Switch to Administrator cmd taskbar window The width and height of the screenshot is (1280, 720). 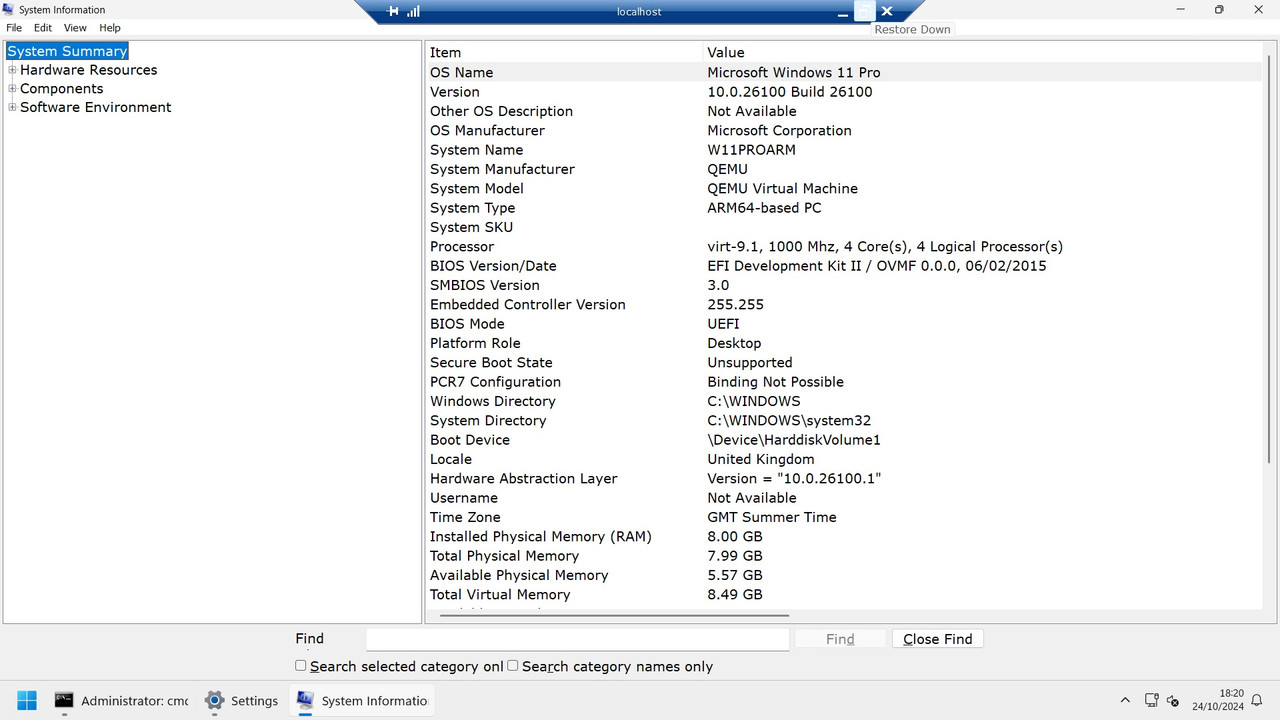[x=122, y=701]
